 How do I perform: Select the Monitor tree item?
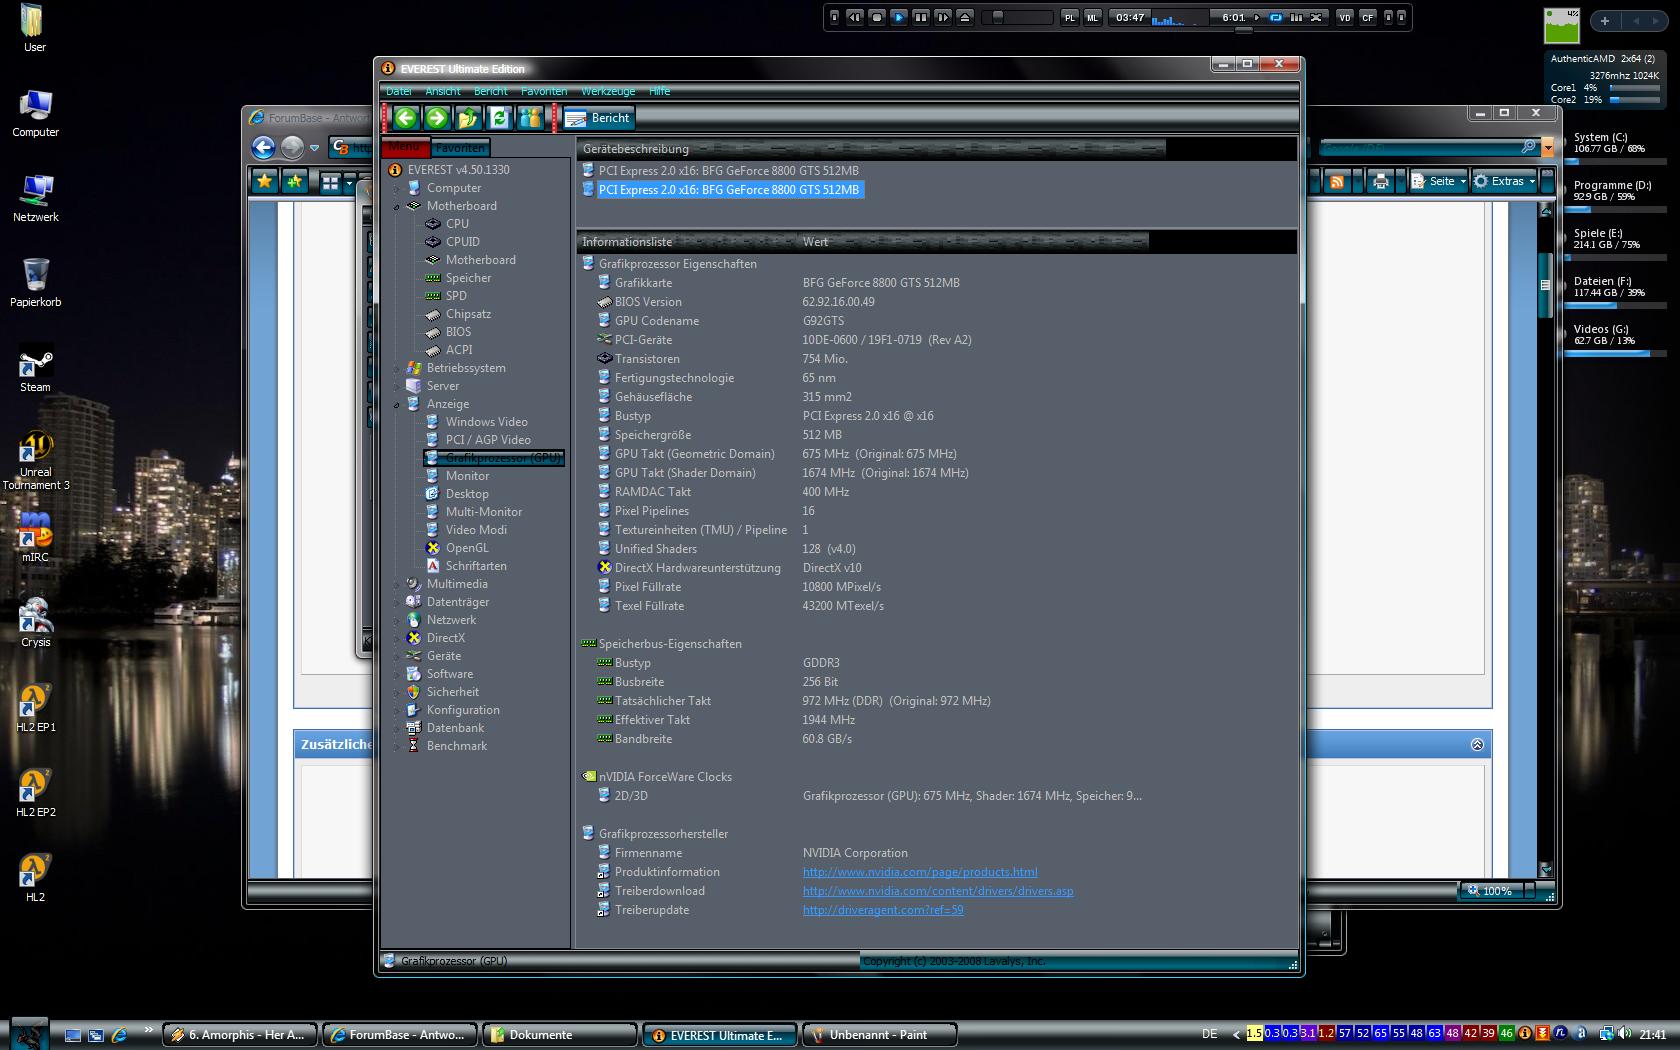467,476
